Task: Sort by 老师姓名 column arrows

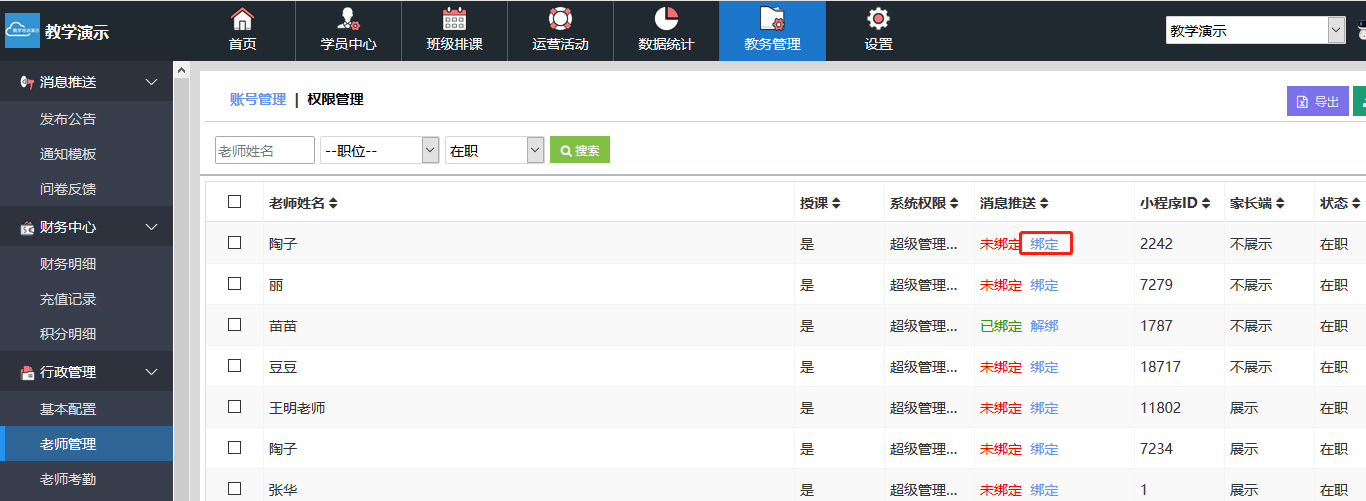Action: point(333,203)
